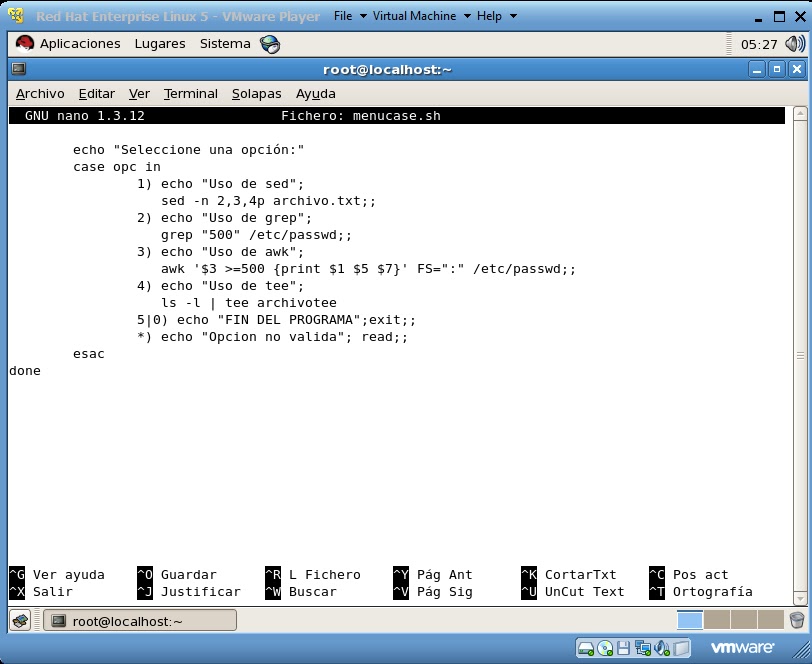Switch to the first workspace
This screenshot has height=664, width=812.
tap(690, 620)
